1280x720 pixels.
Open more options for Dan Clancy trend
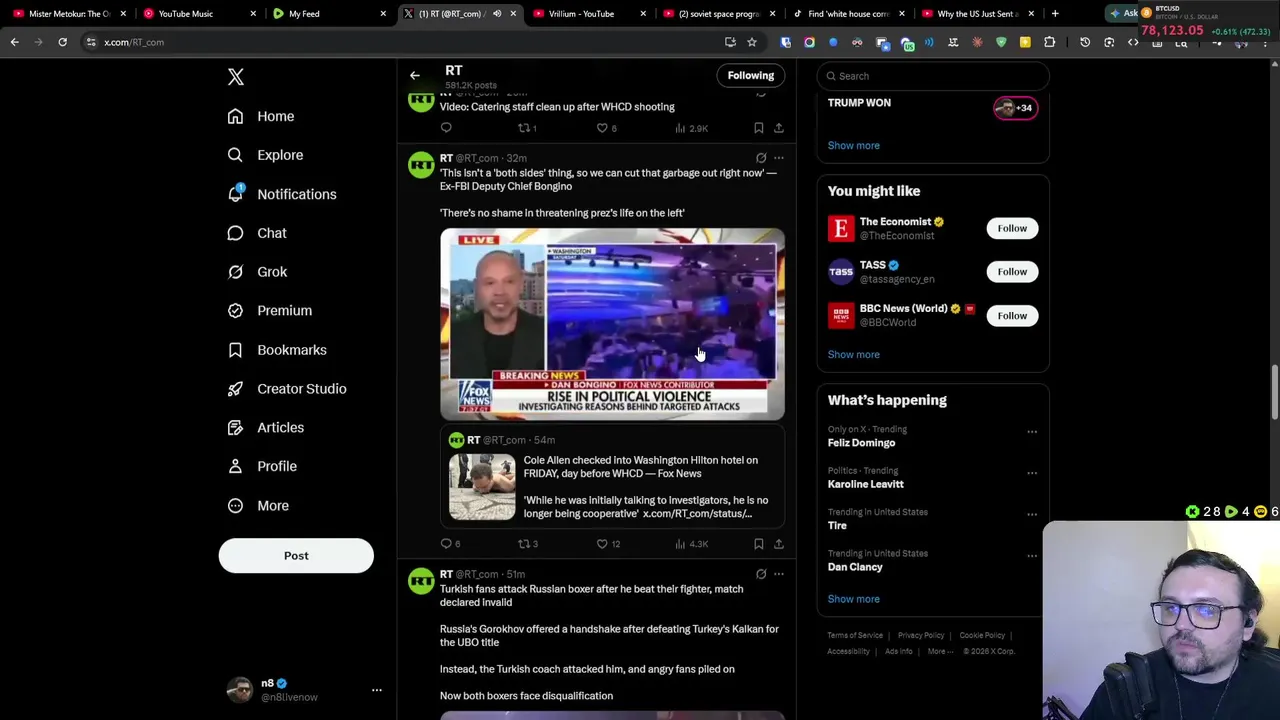coord(1032,556)
